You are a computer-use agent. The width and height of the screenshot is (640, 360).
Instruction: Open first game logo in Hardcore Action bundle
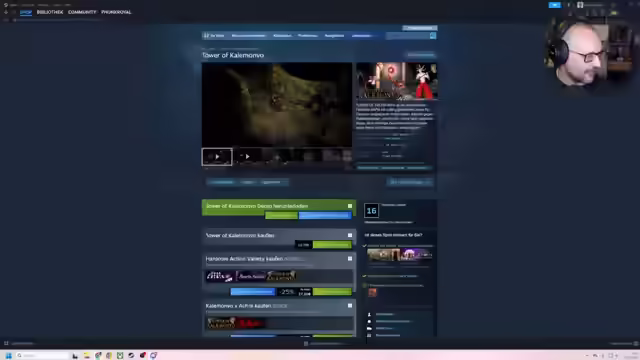point(219,276)
